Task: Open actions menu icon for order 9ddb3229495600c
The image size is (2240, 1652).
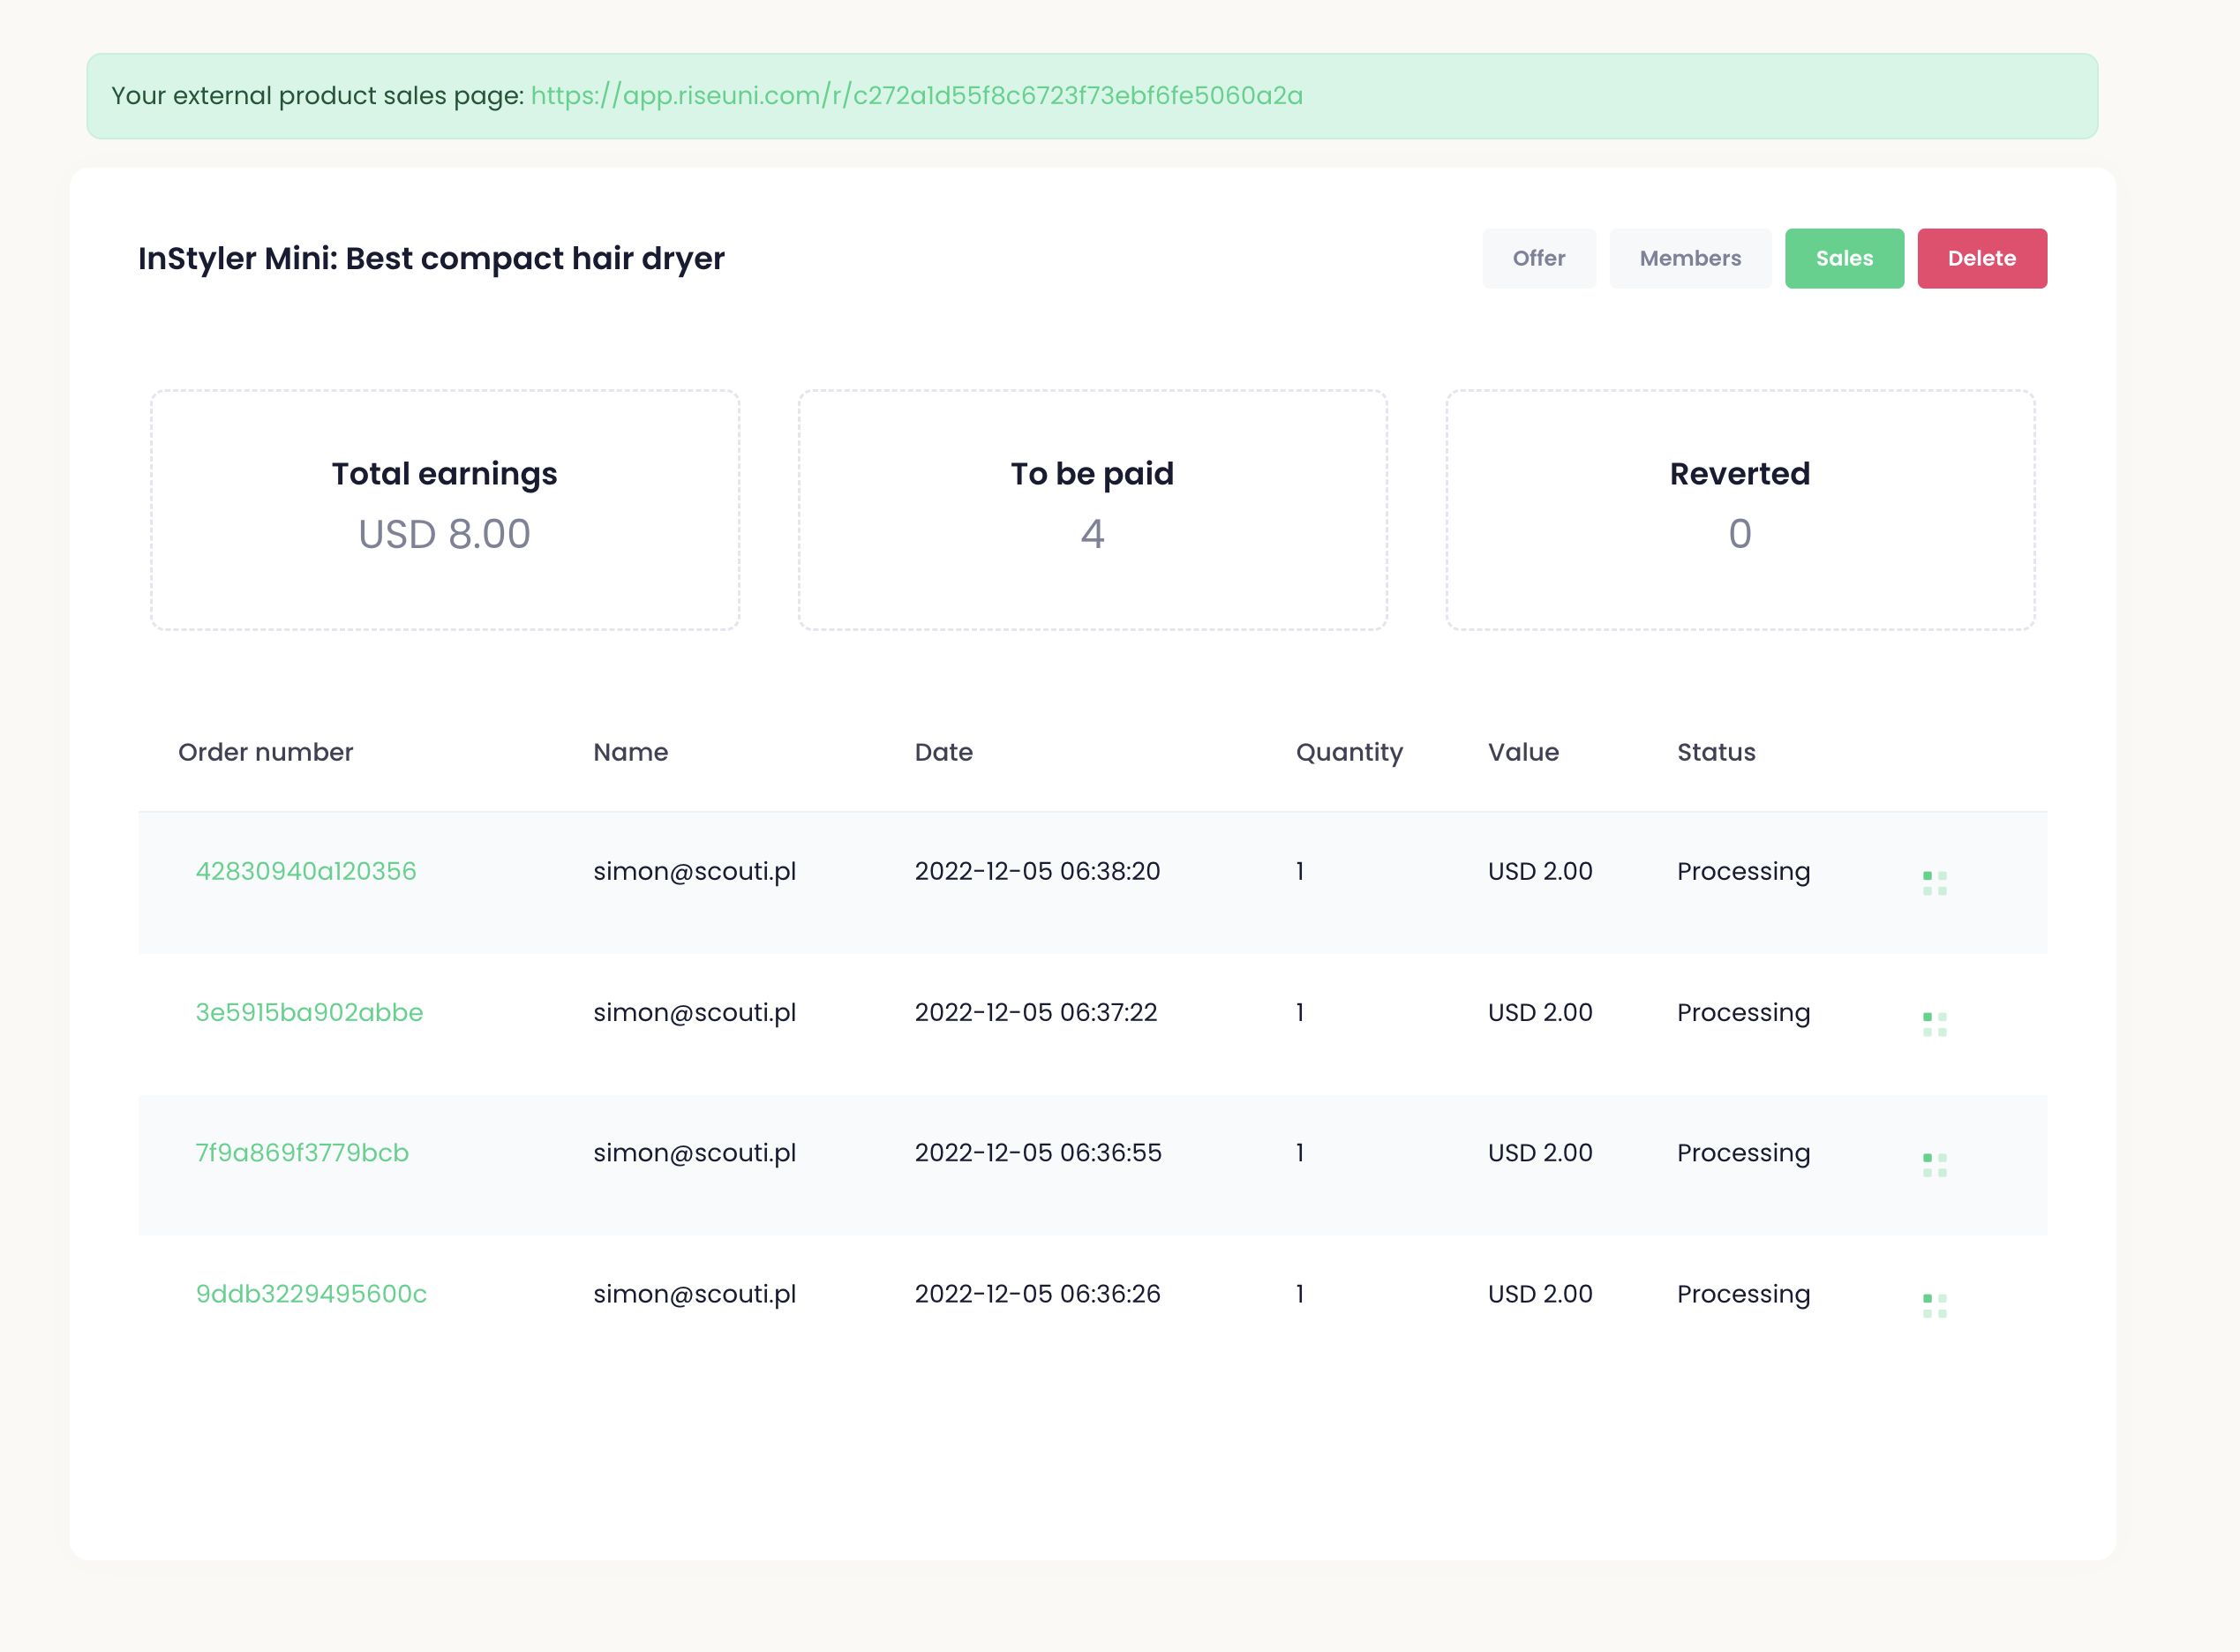Action: (x=1934, y=1306)
